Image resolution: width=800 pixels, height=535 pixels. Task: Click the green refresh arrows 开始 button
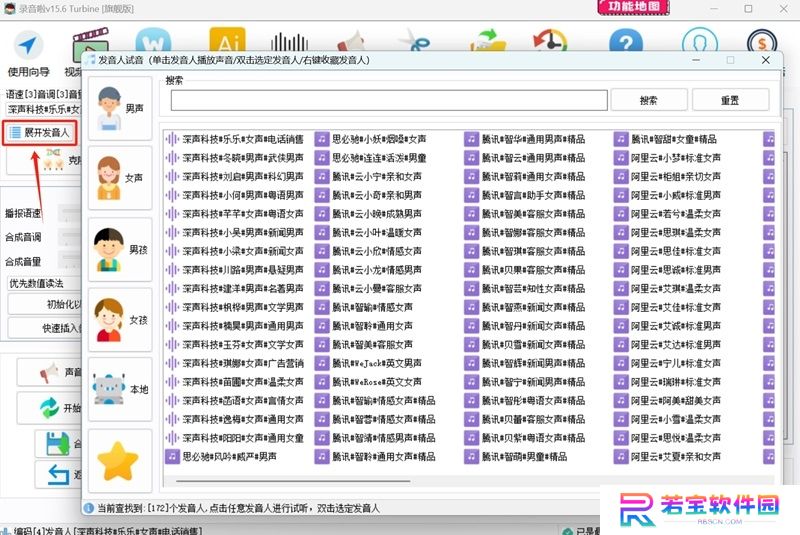pos(49,408)
